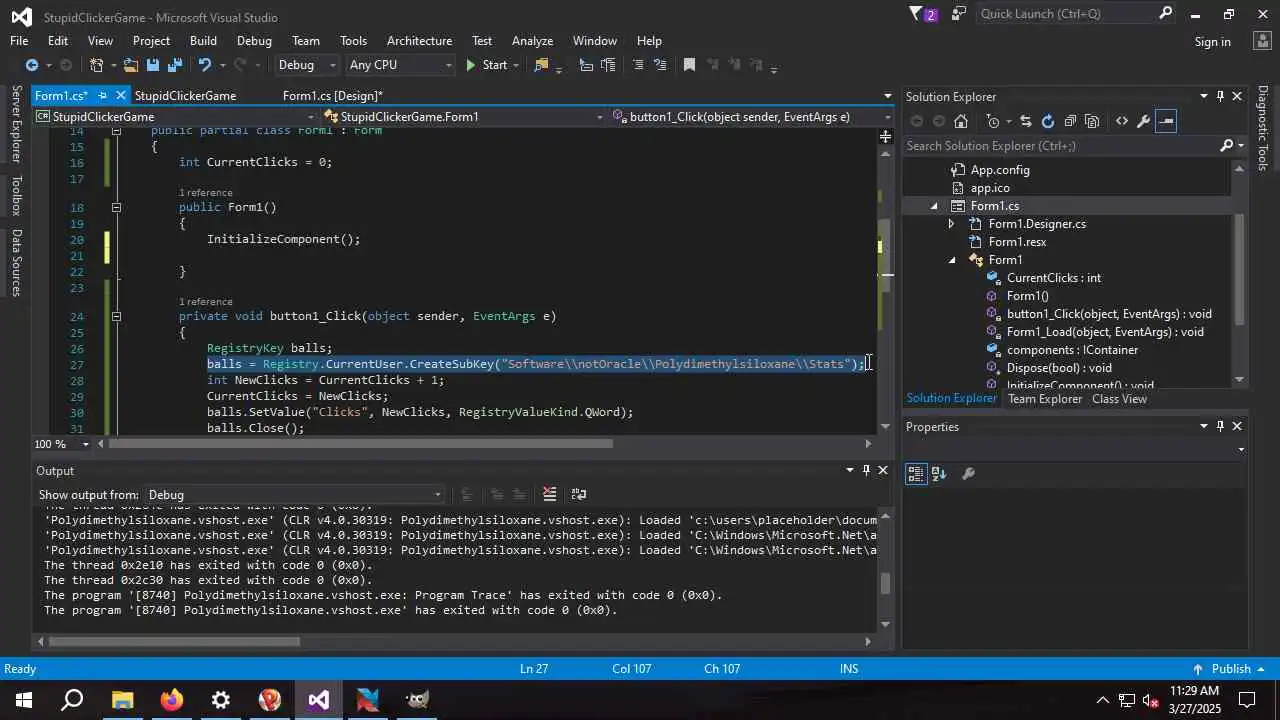Toggle Show All Files in Solution Explorer
This screenshot has width=1280, height=720.
(x=1092, y=121)
